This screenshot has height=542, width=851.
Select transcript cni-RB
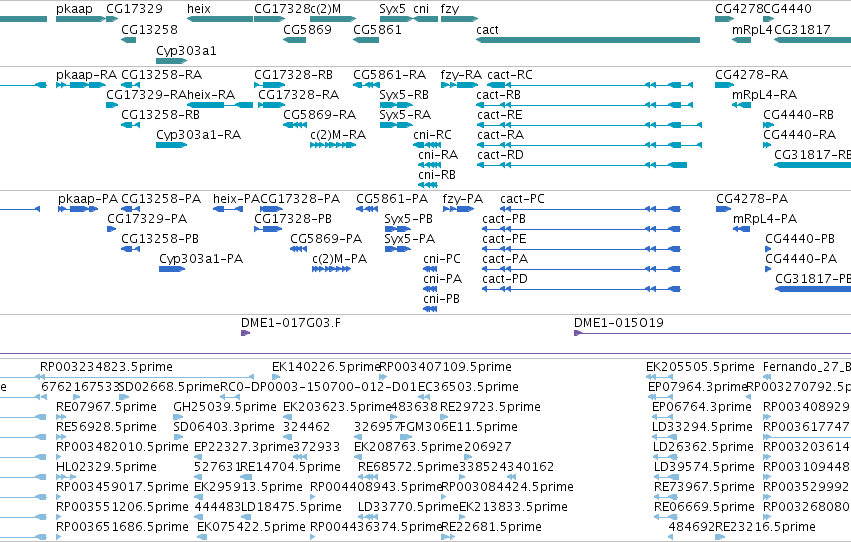(428, 185)
